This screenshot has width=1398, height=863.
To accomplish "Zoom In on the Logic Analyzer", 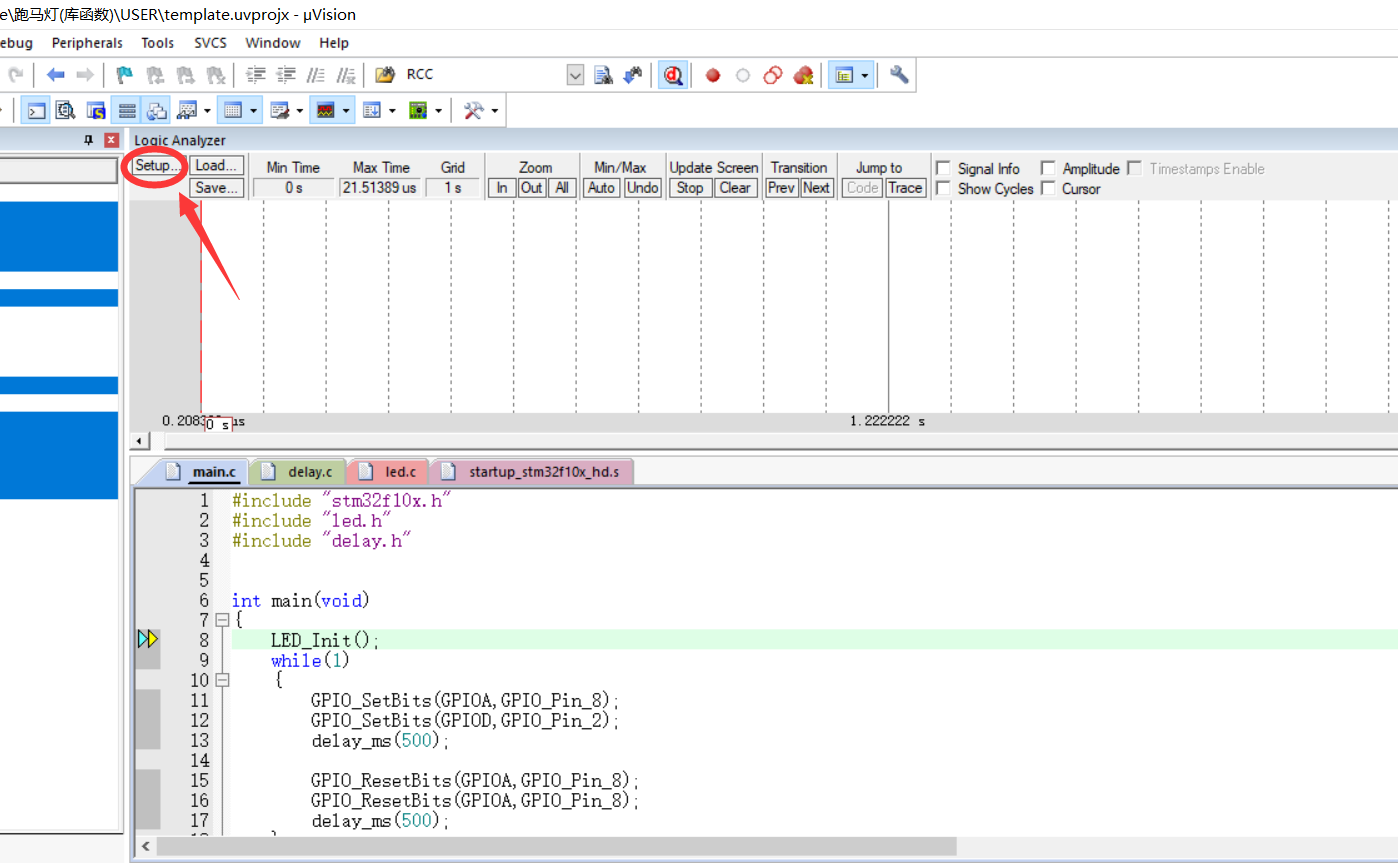I will click(501, 188).
